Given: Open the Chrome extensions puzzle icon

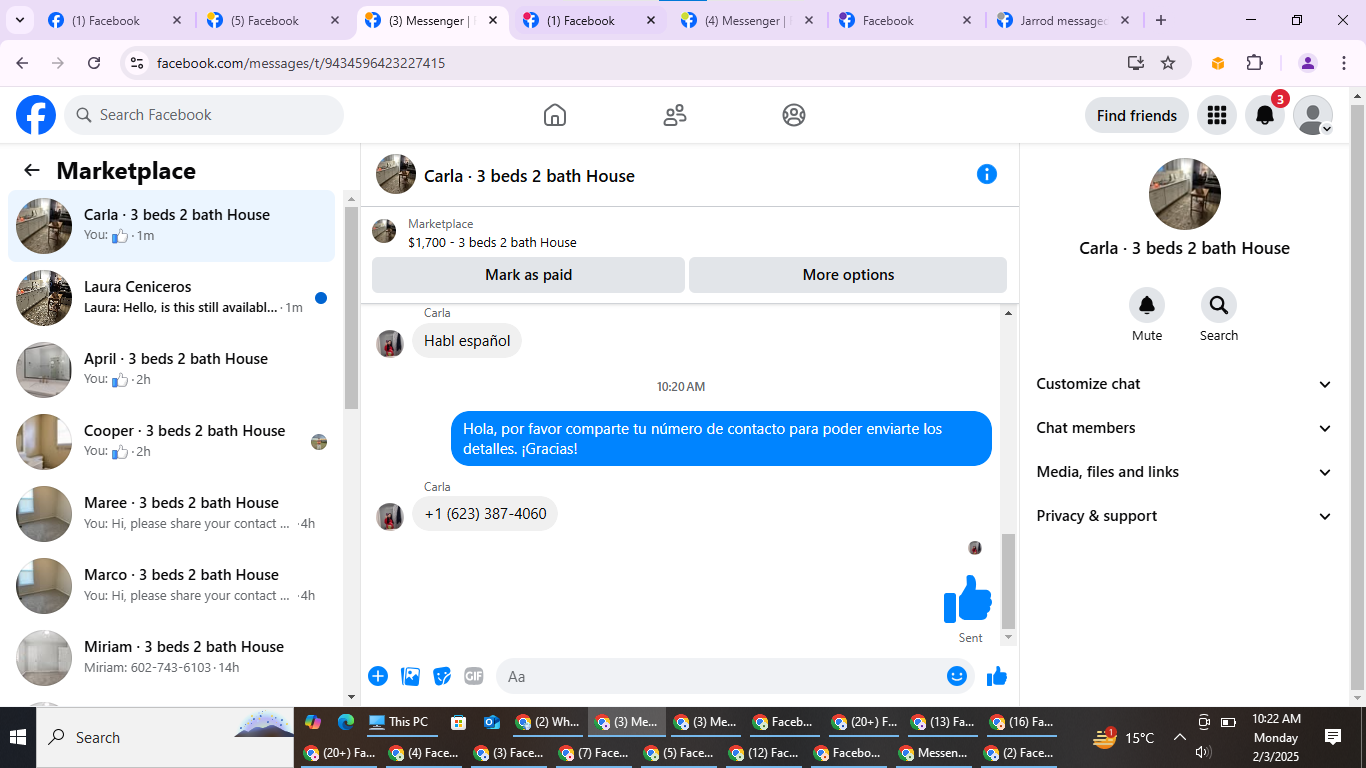Looking at the screenshot, I should pyautogui.click(x=1255, y=63).
